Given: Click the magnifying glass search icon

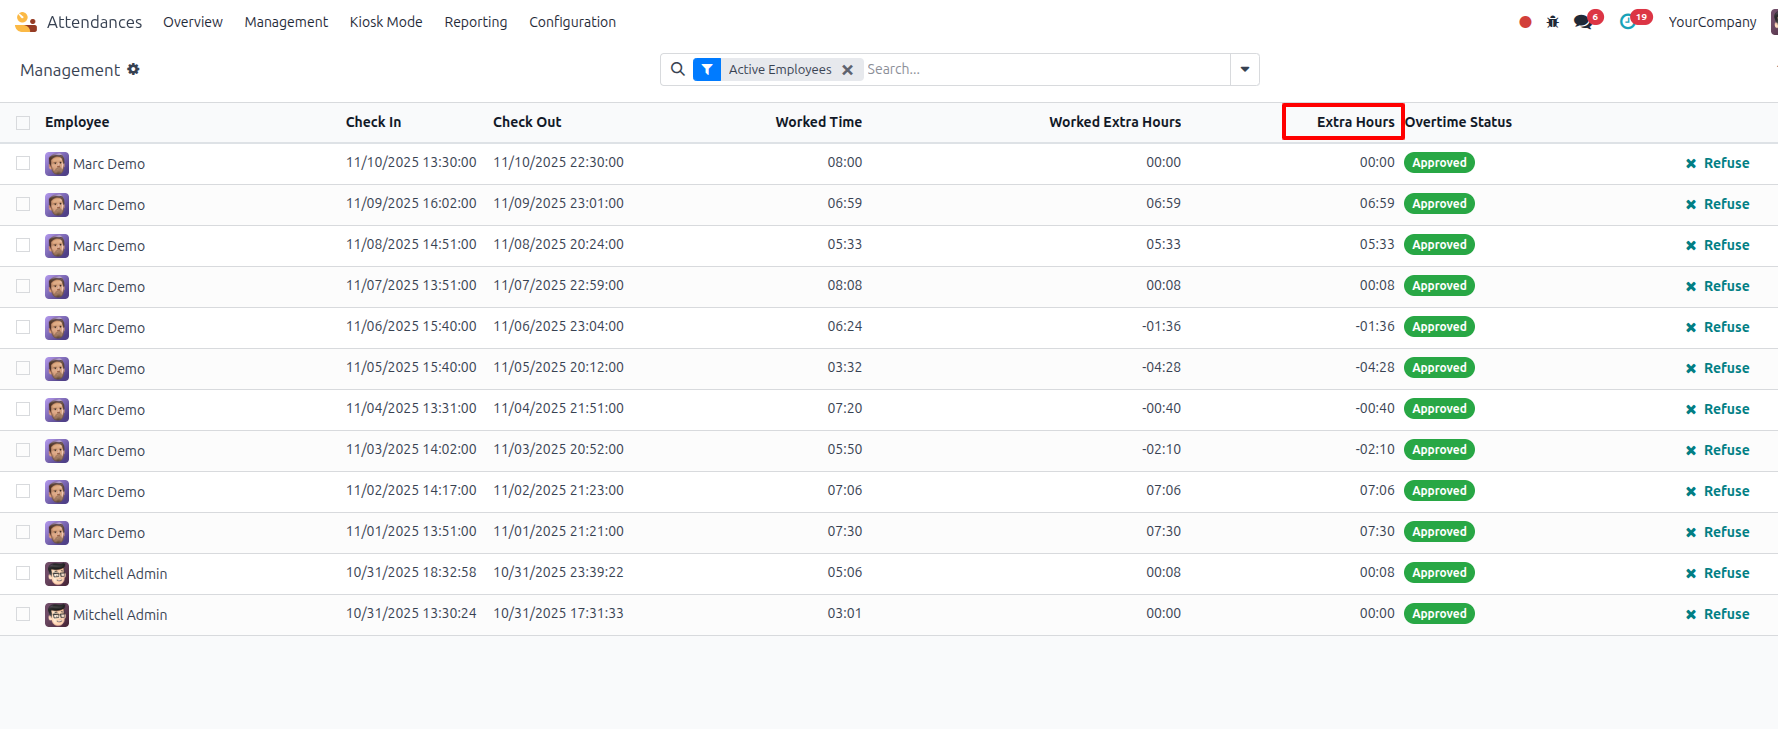Looking at the screenshot, I should click(678, 69).
